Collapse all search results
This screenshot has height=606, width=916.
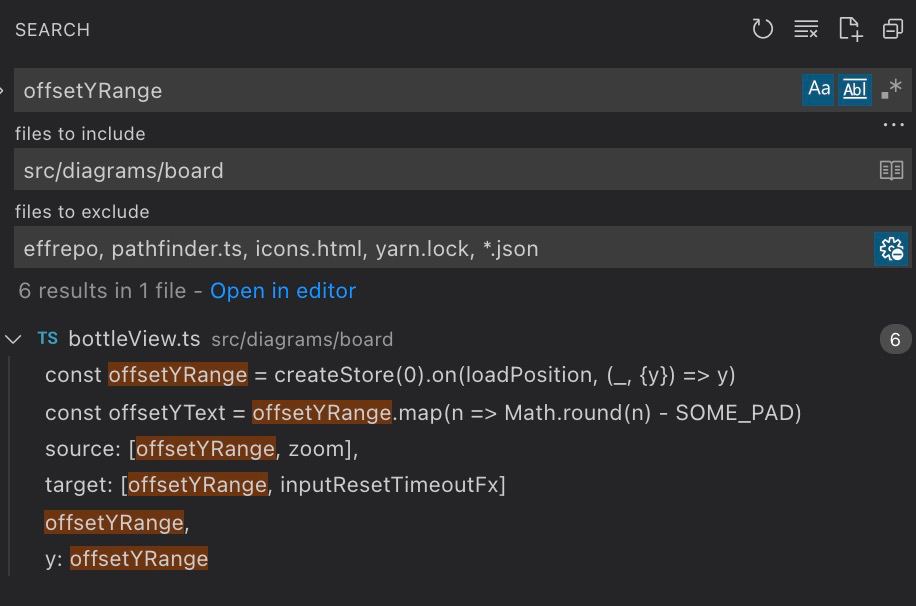pos(893,29)
